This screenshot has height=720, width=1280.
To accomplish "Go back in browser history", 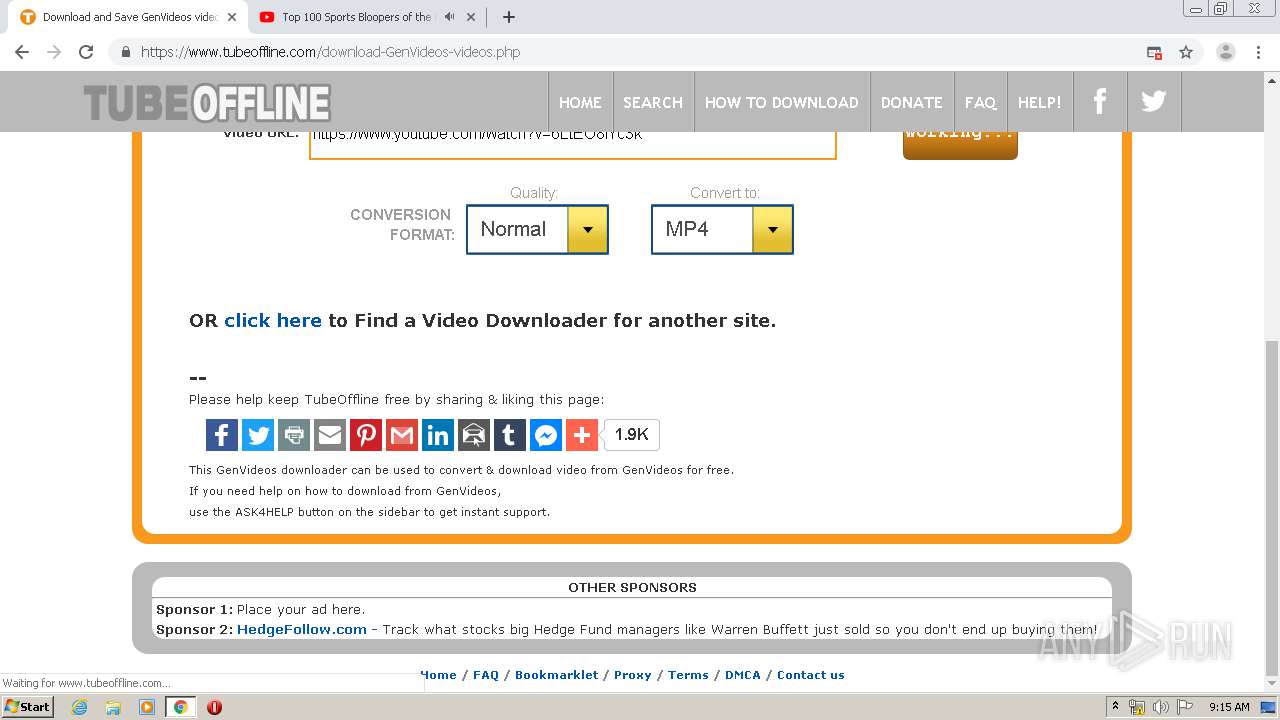I will click(22, 52).
